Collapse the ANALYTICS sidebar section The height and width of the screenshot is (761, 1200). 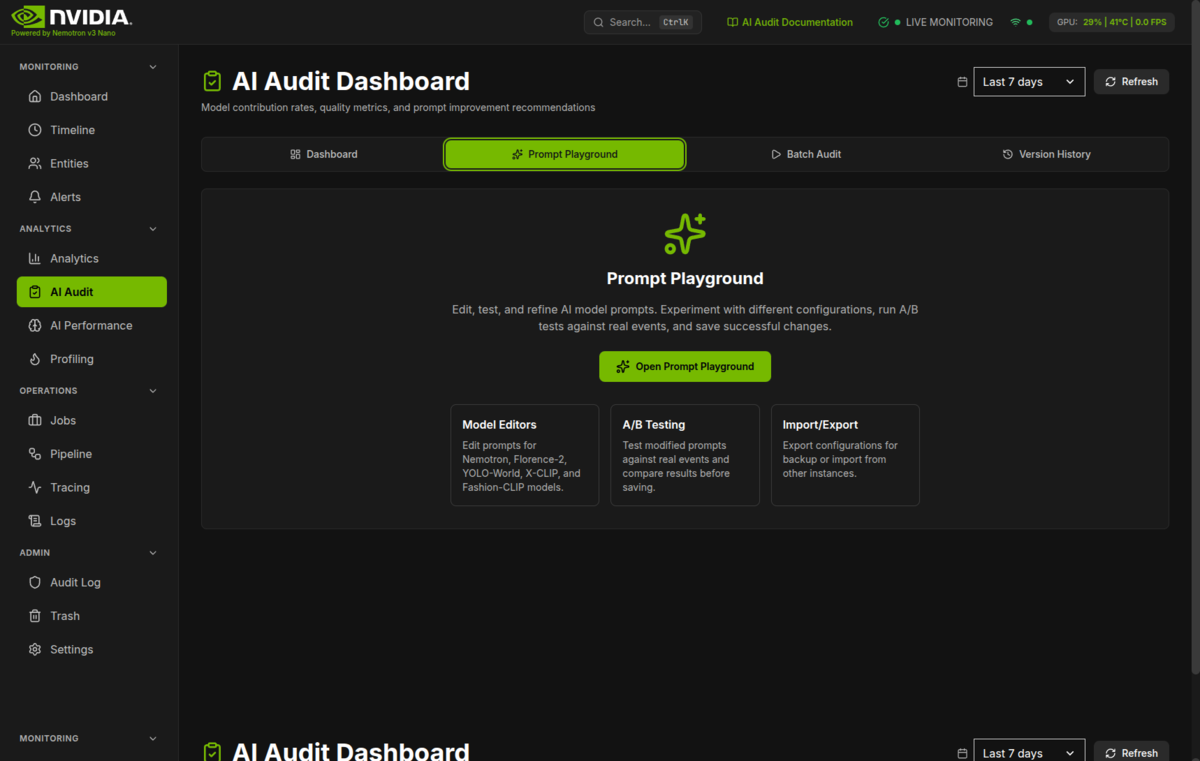152,228
